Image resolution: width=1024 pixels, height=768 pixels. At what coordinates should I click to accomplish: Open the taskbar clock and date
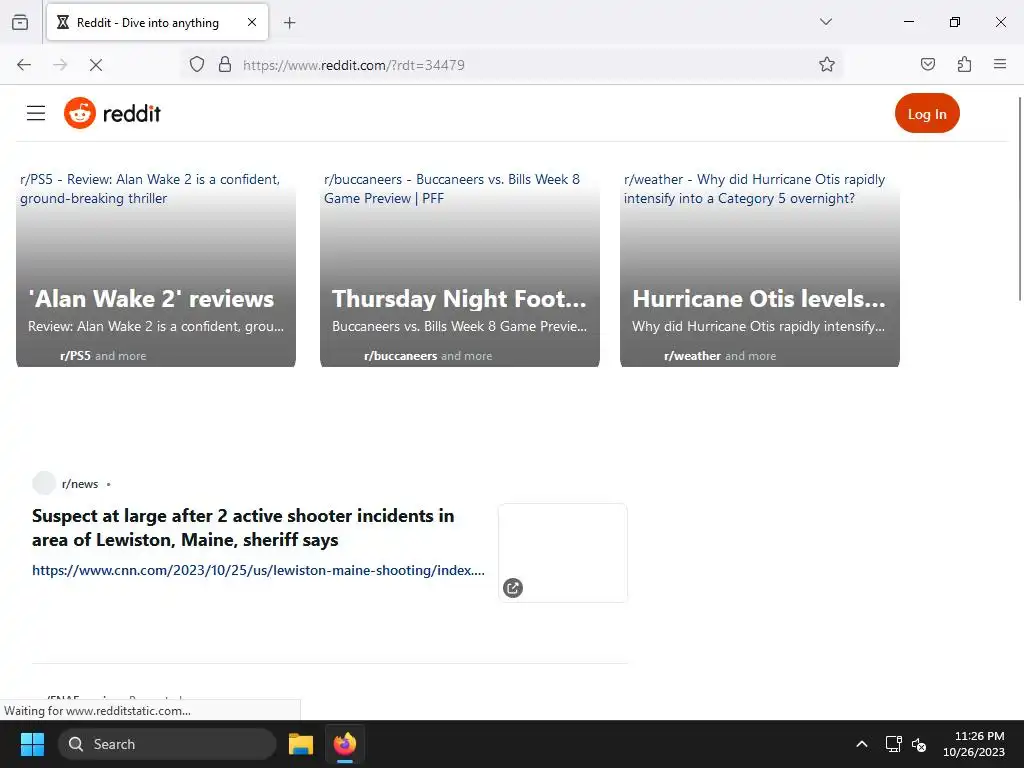(974, 744)
